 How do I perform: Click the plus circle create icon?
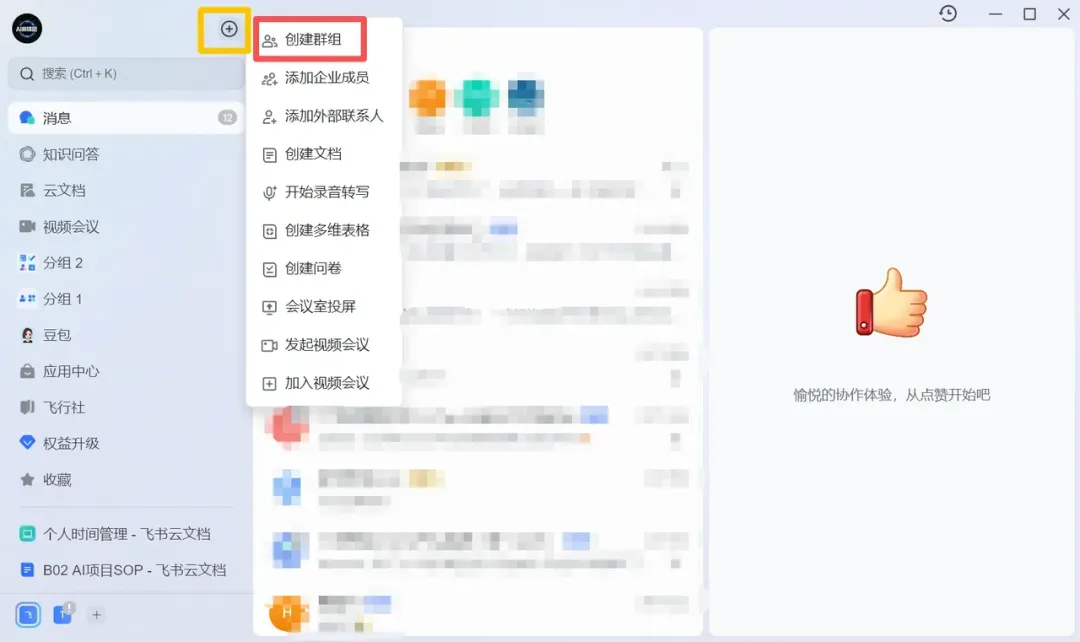pos(229,29)
